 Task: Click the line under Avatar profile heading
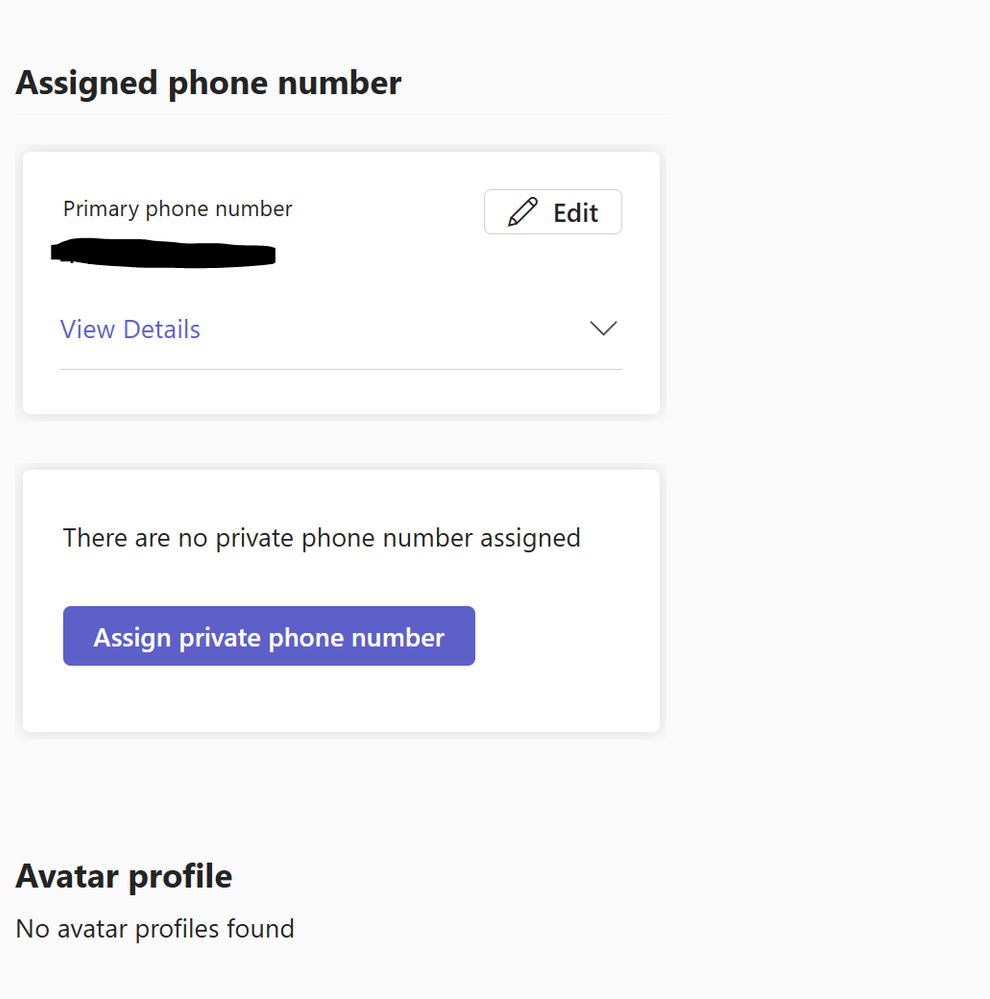(x=341, y=908)
